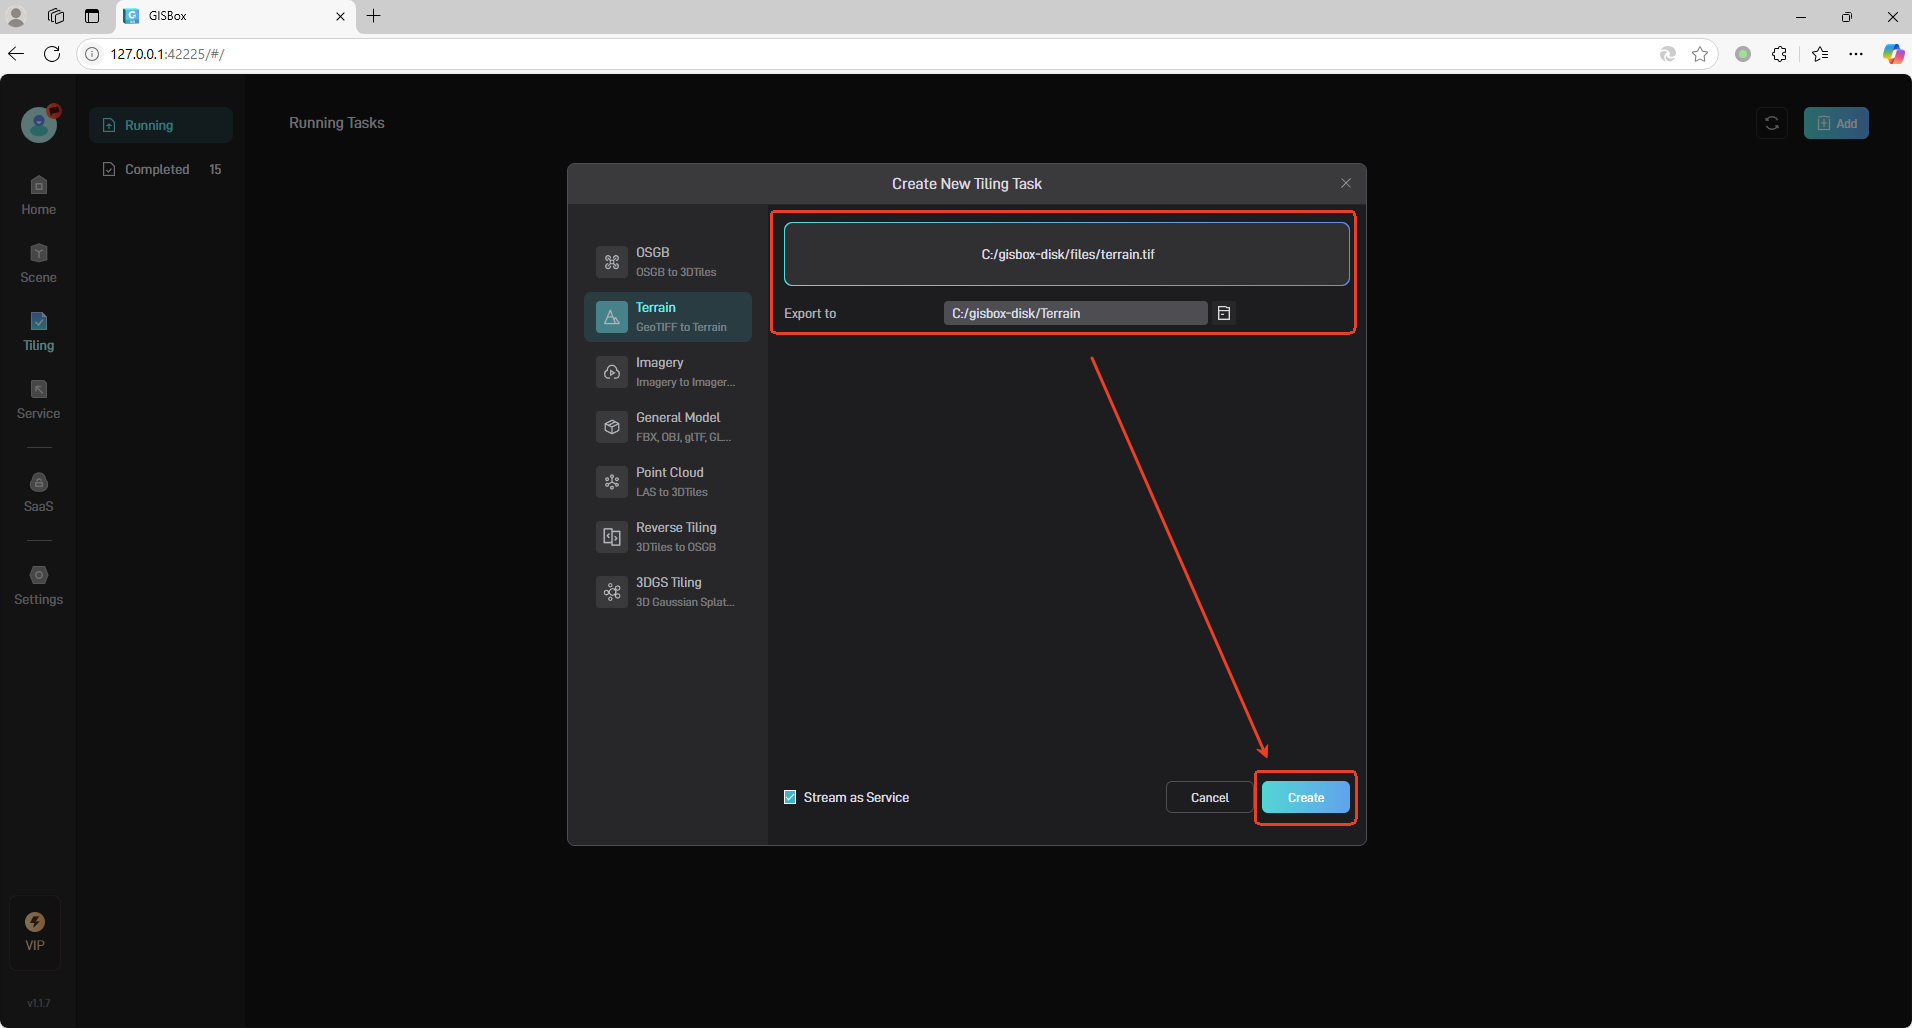This screenshot has height=1028, width=1912.
Task: Switch to Completed tasks tab
Action: pyautogui.click(x=160, y=169)
